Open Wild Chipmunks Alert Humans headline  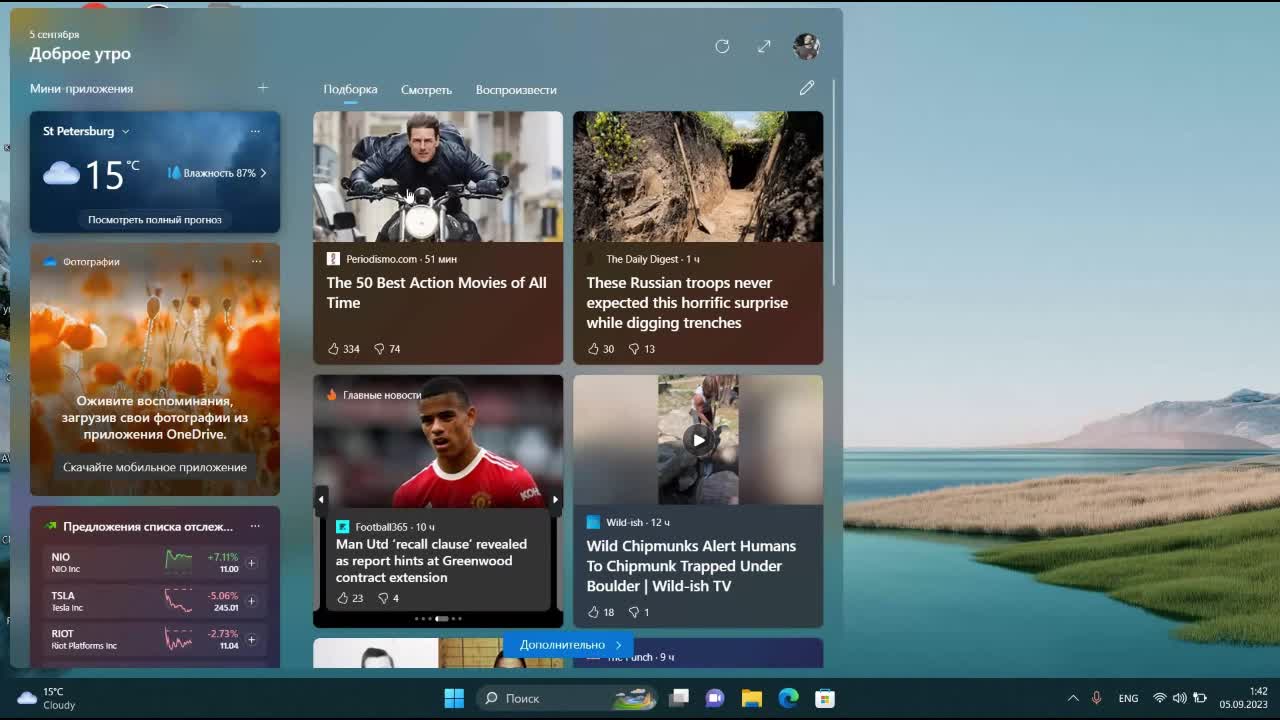coord(691,566)
